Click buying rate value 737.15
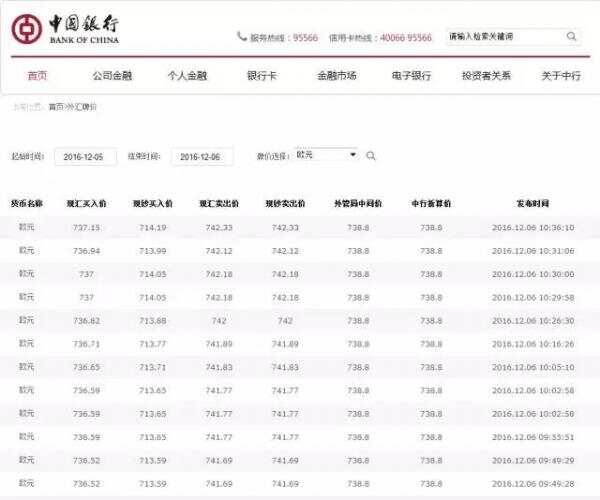The height and width of the screenshot is (500, 600). coord(86,228)
